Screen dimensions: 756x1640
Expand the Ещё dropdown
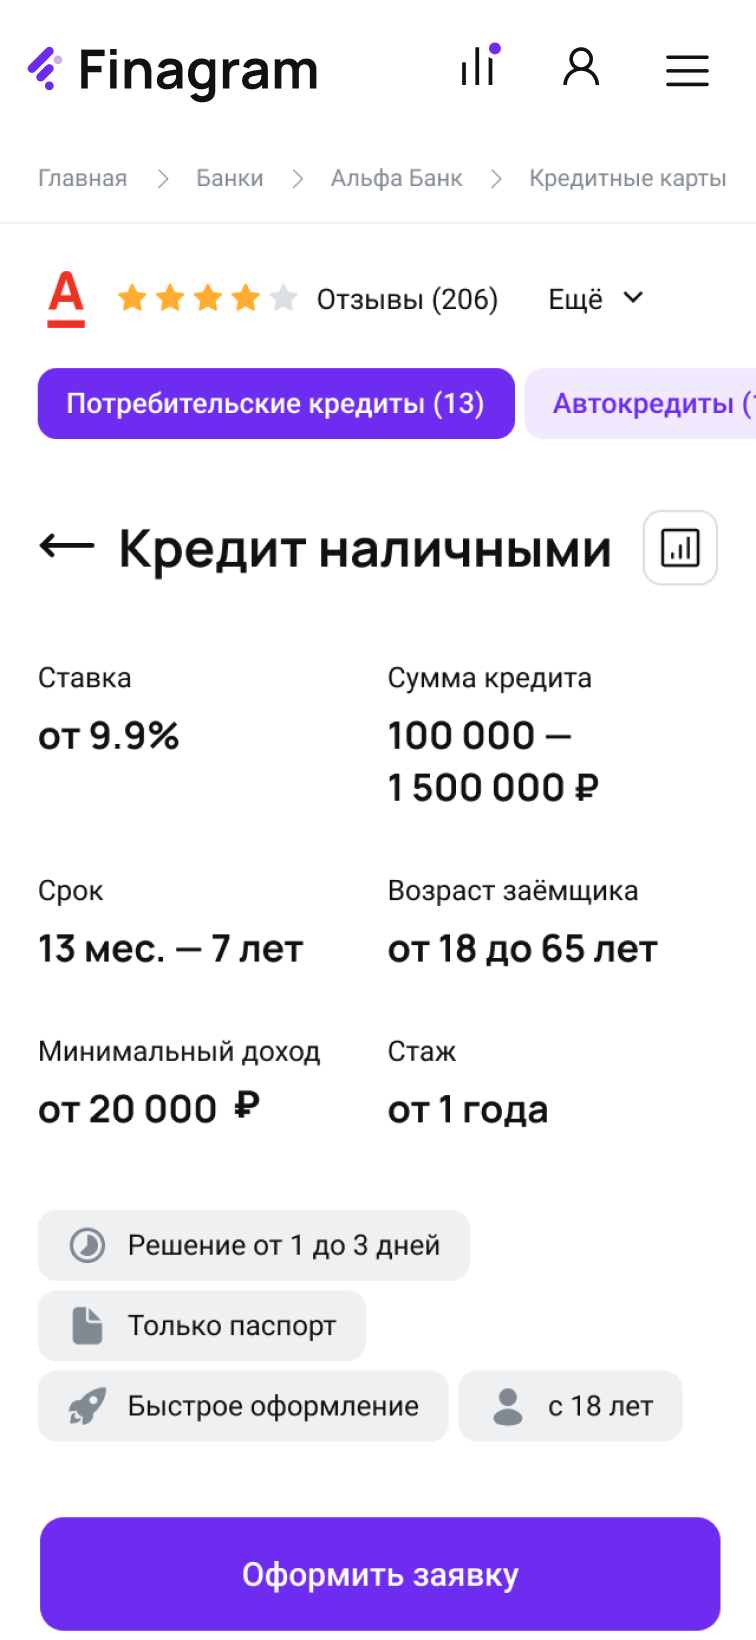tap(596, 299)
